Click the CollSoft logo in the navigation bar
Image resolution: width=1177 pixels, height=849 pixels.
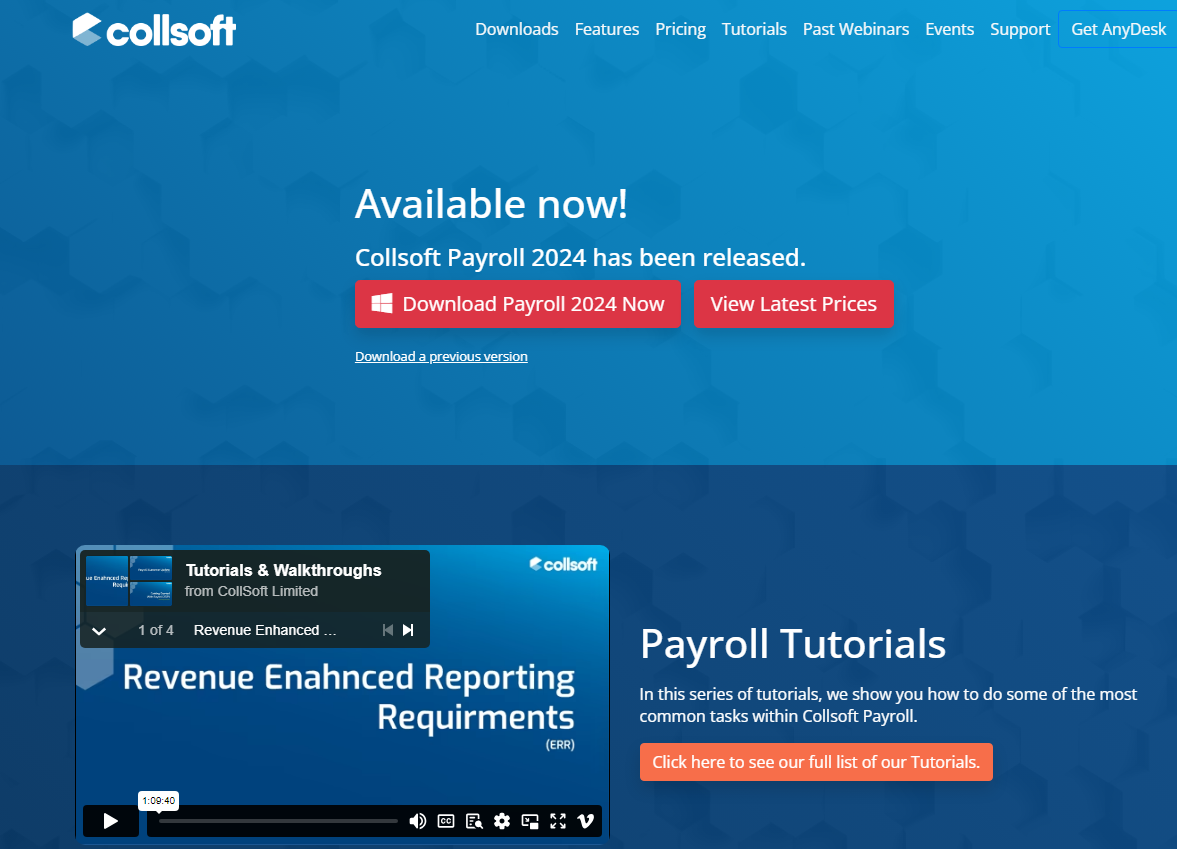(x=154, y=30)
